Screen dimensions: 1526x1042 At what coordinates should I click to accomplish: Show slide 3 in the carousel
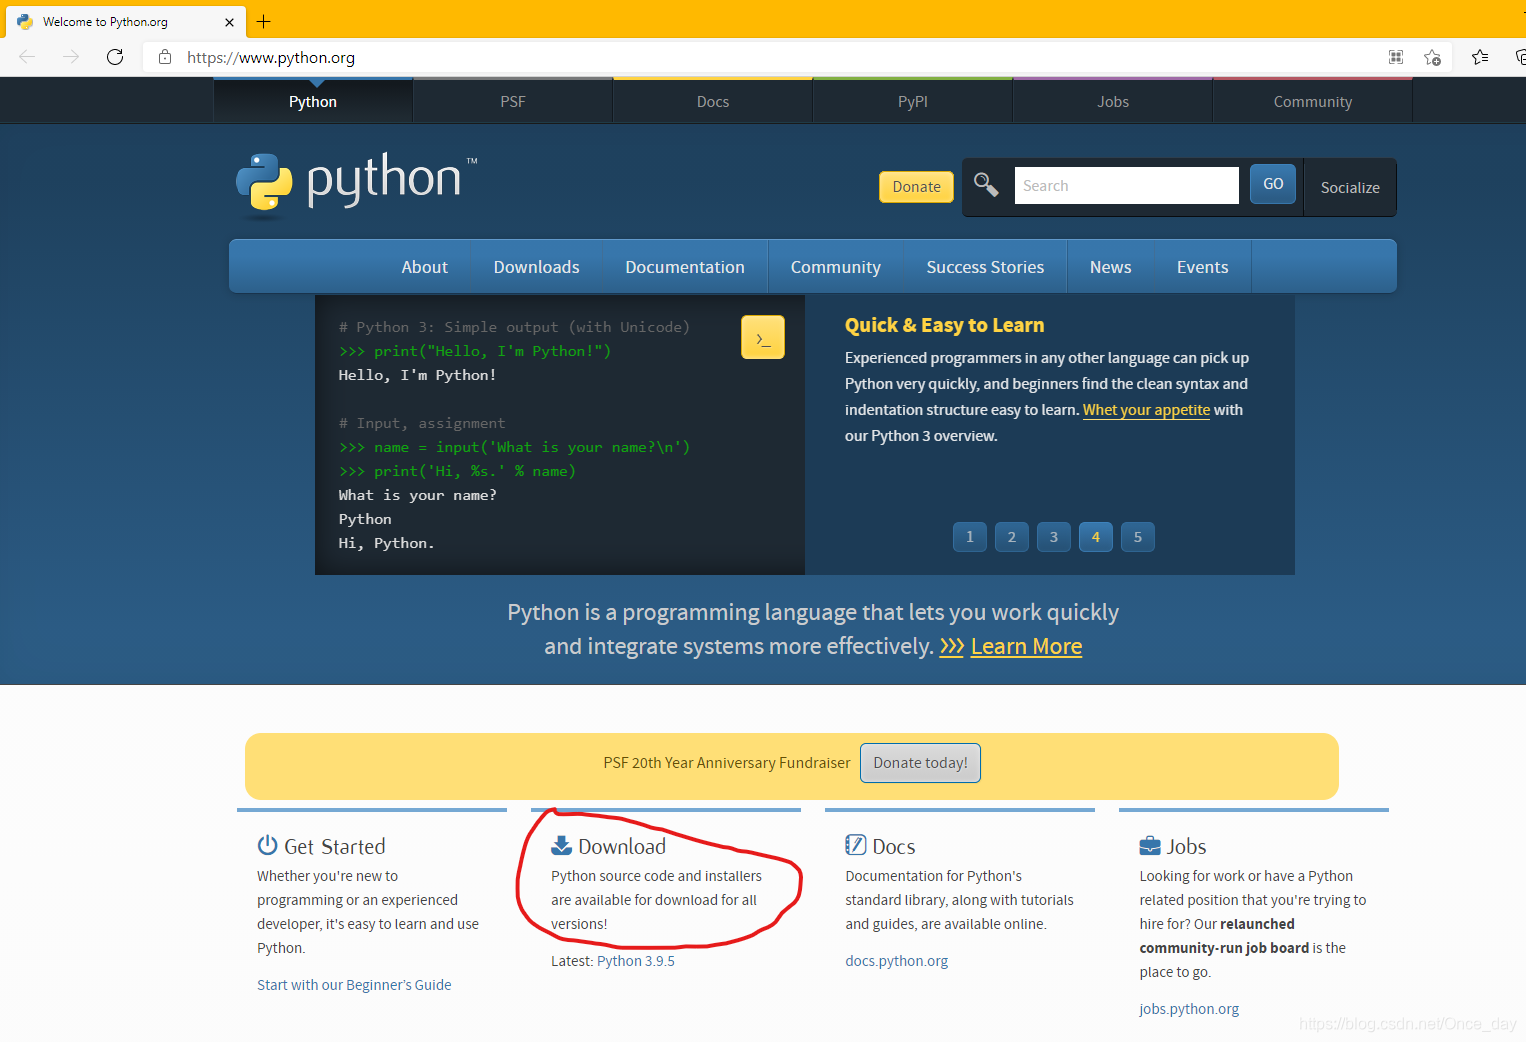tap(1054, 537)
